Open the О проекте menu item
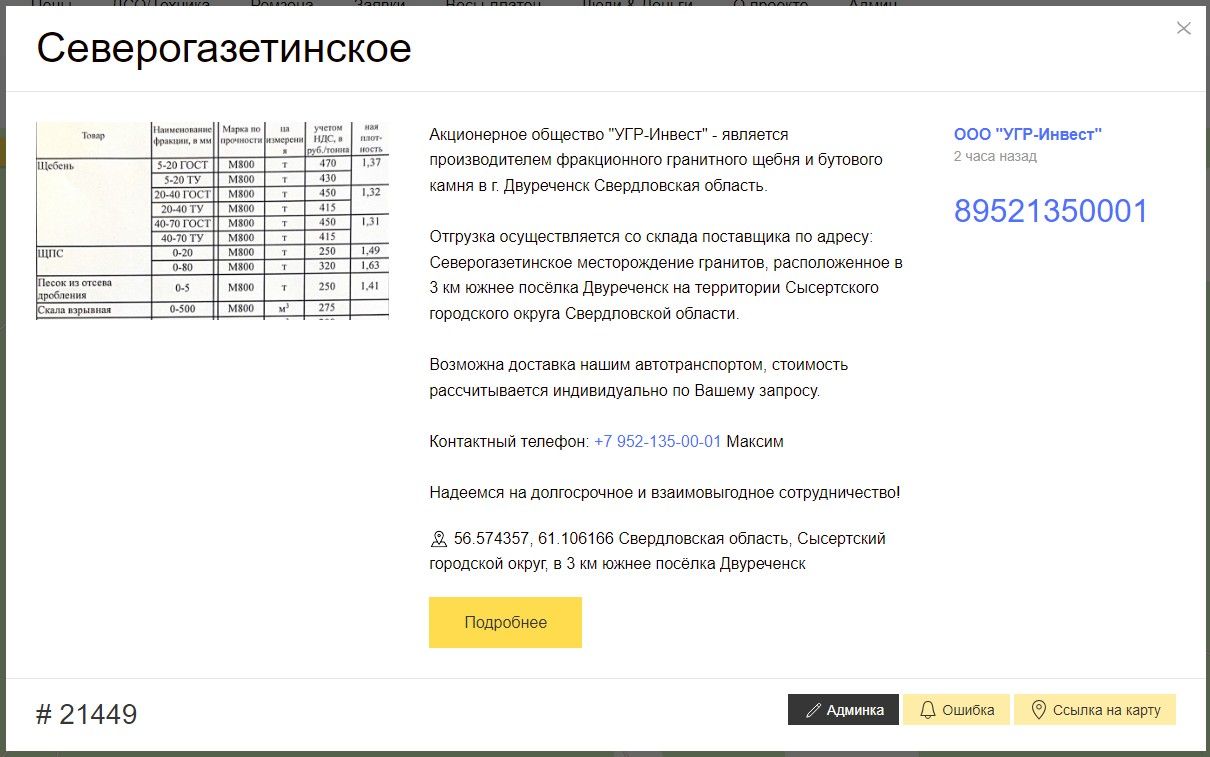1210x757 pixels. 770,4
